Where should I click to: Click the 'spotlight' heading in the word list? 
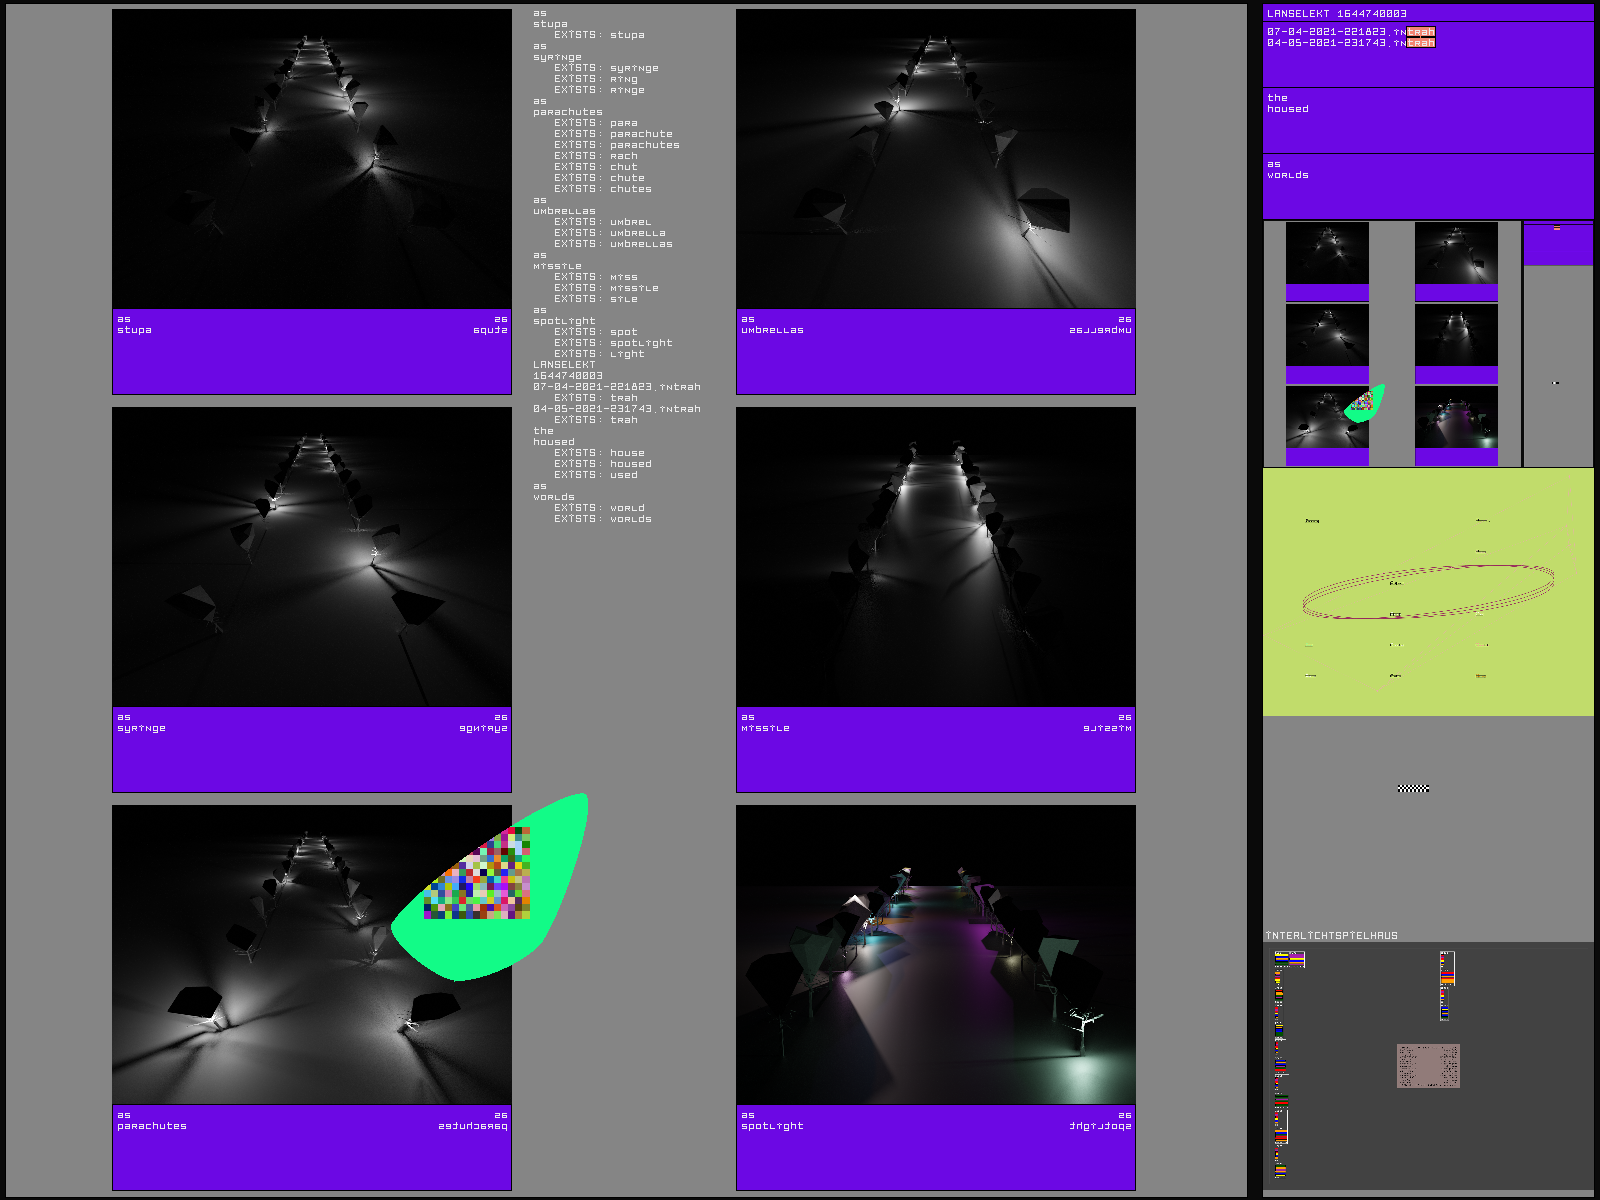(x=564, y=321)
